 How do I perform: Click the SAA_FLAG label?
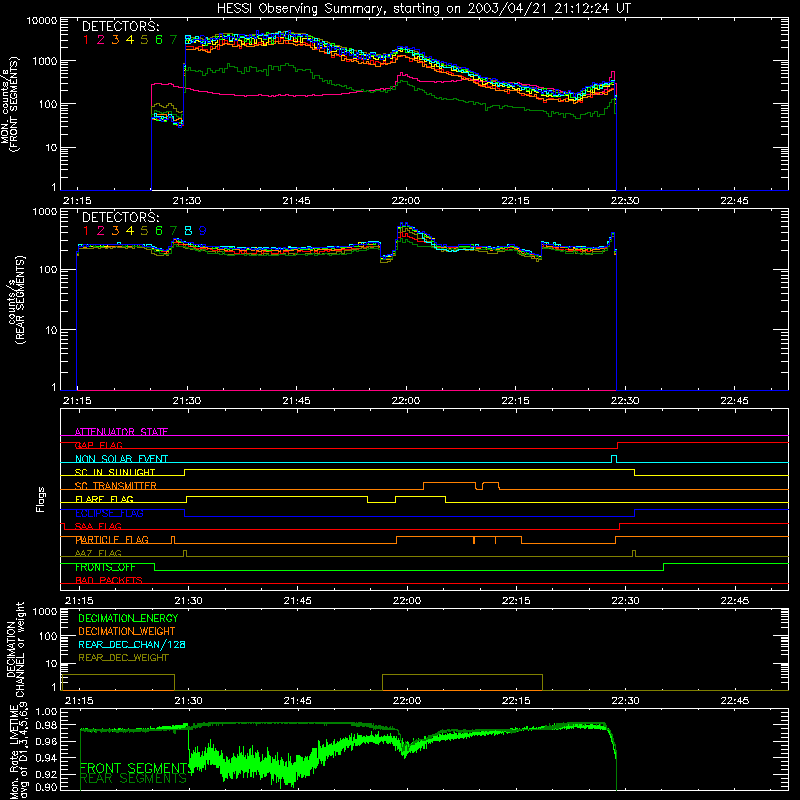[x=98, y=526]
